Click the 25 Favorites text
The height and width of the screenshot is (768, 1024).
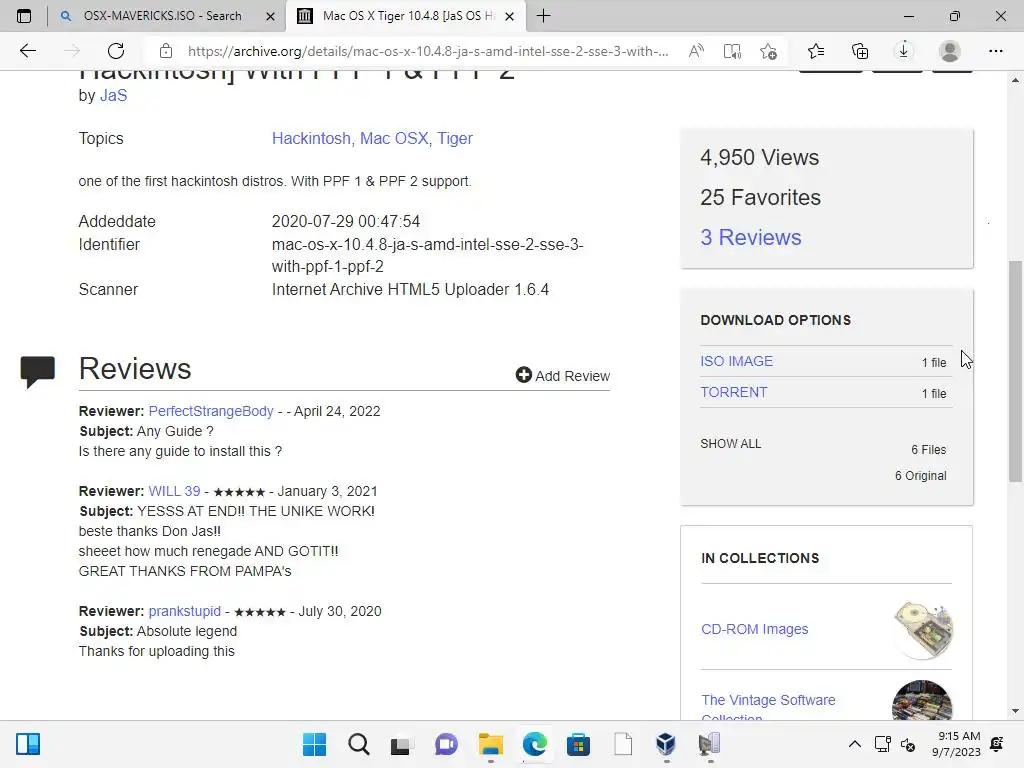[760, 197]
